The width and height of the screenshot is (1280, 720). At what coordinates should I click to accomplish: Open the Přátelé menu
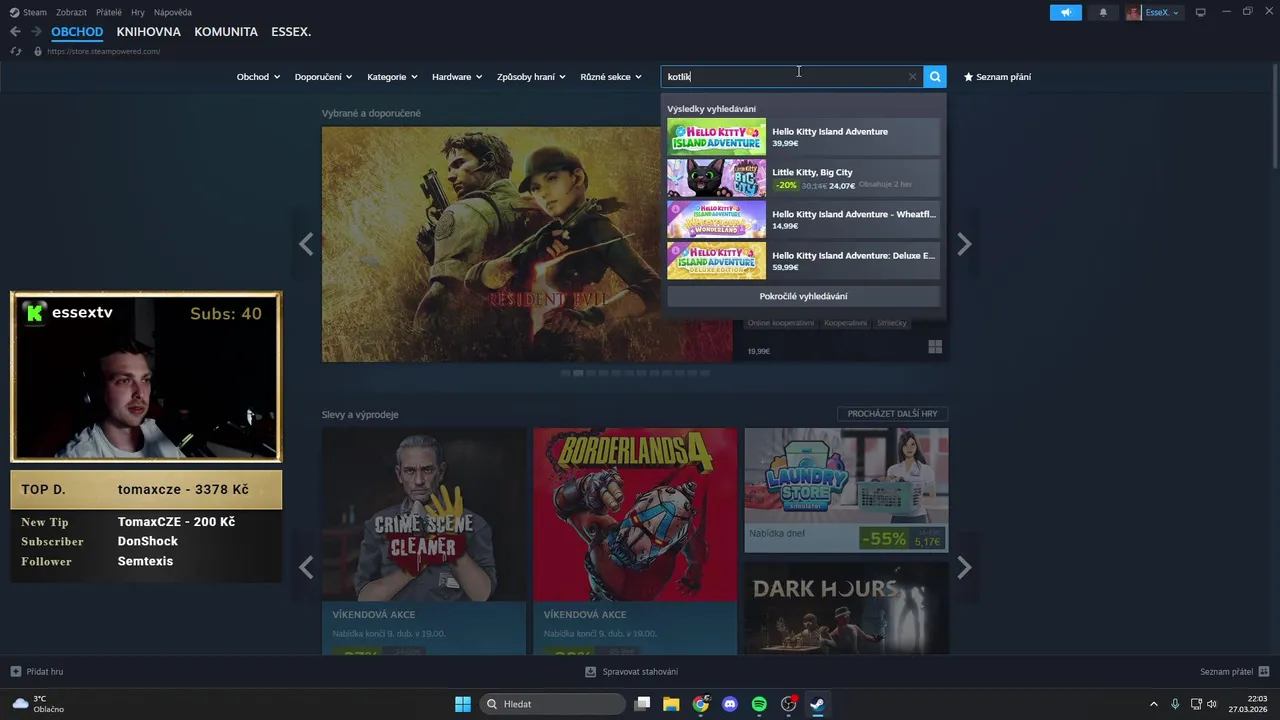pos(109,12)
